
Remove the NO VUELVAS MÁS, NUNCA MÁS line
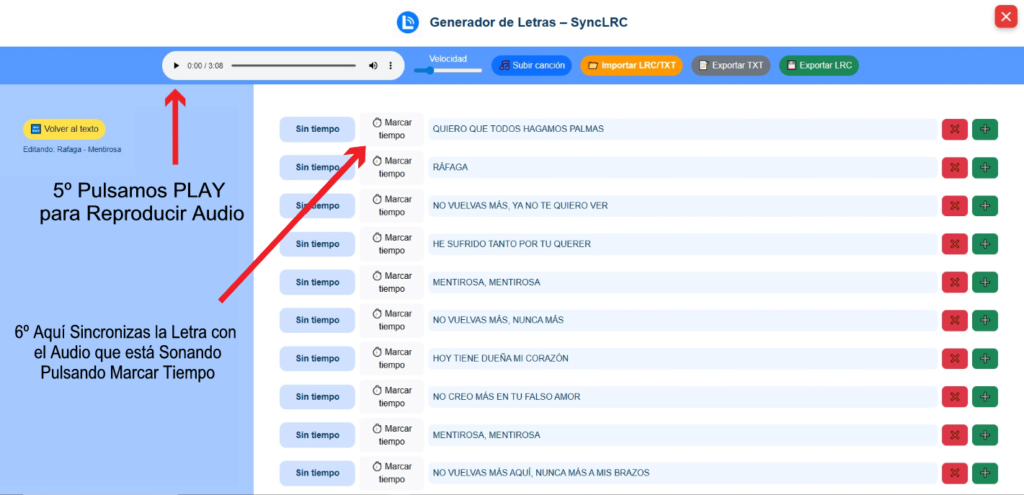coord(954,320)
